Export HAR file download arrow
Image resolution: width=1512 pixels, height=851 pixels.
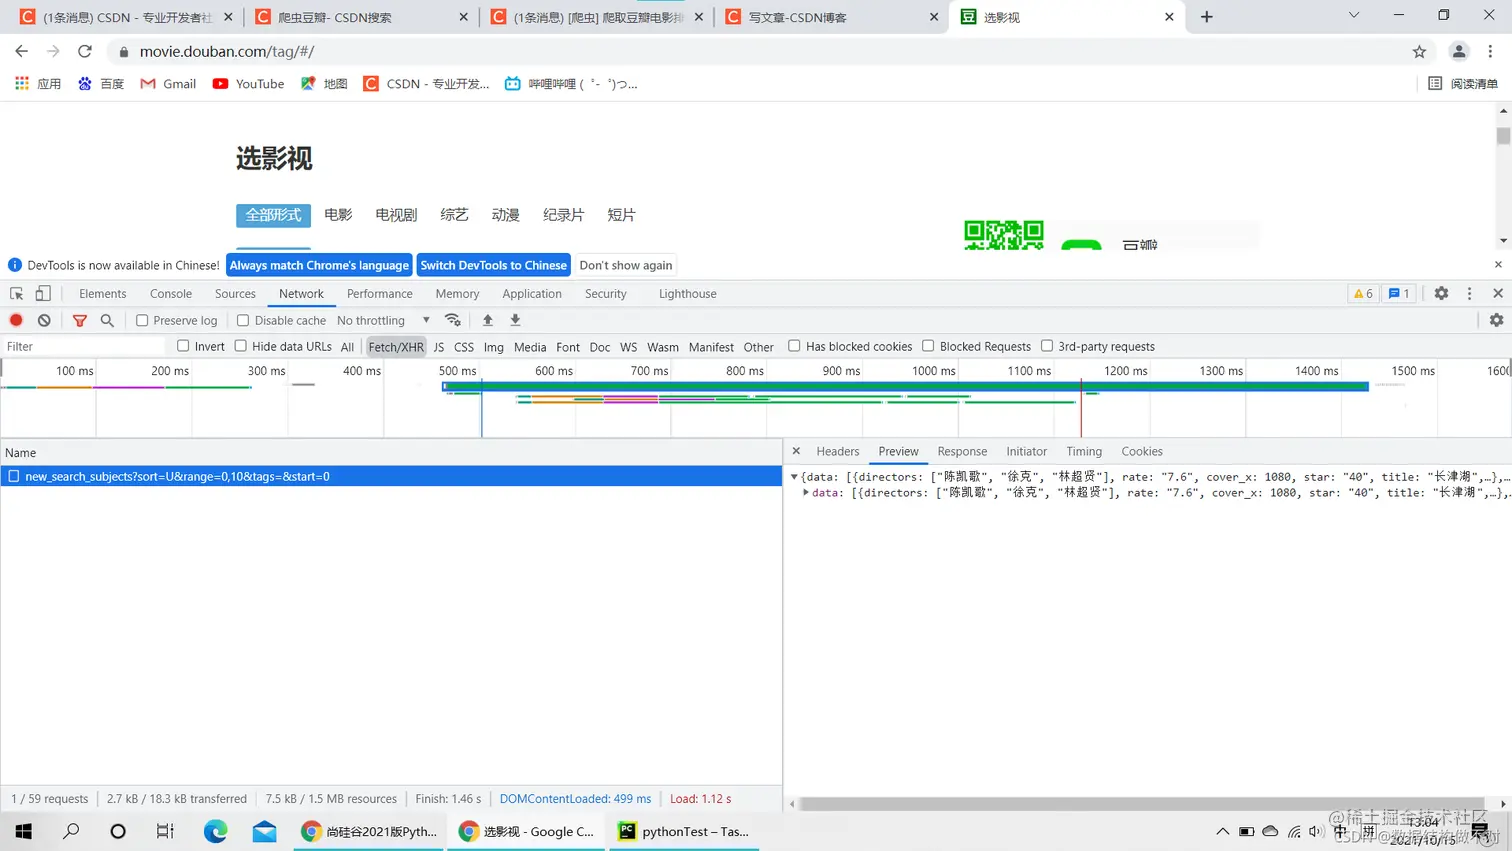pos(515,320)
